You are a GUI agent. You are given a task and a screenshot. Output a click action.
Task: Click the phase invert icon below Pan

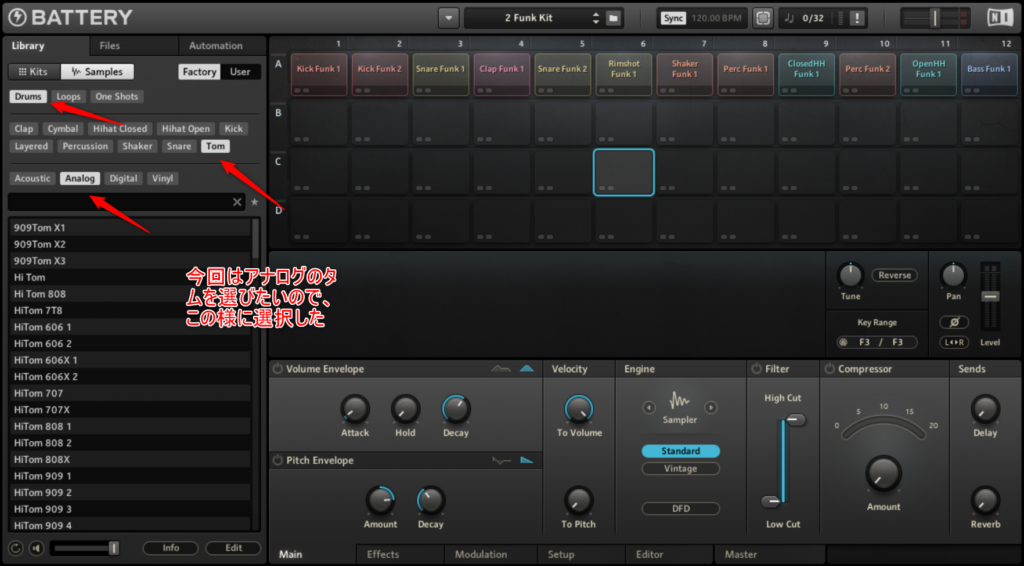[954, 322]
